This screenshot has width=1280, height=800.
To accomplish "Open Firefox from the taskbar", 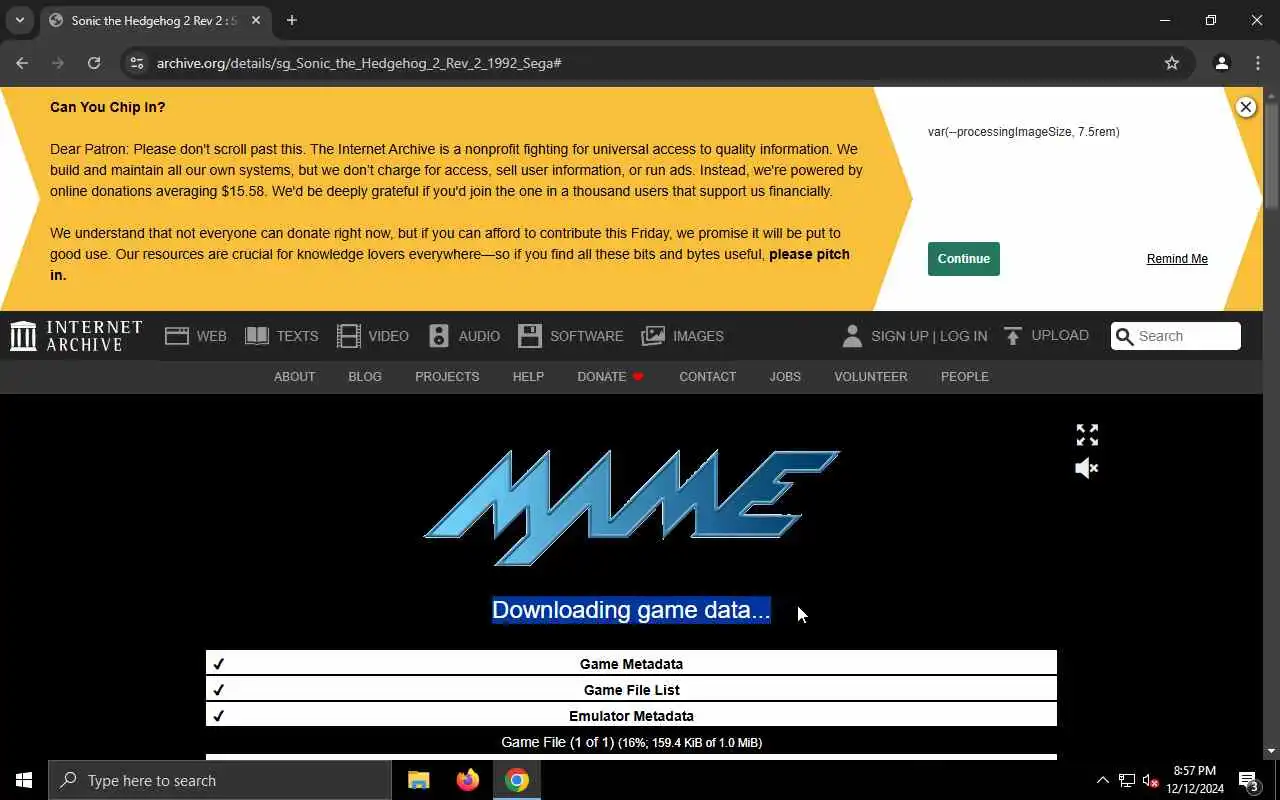I will [x=467, y=780].
